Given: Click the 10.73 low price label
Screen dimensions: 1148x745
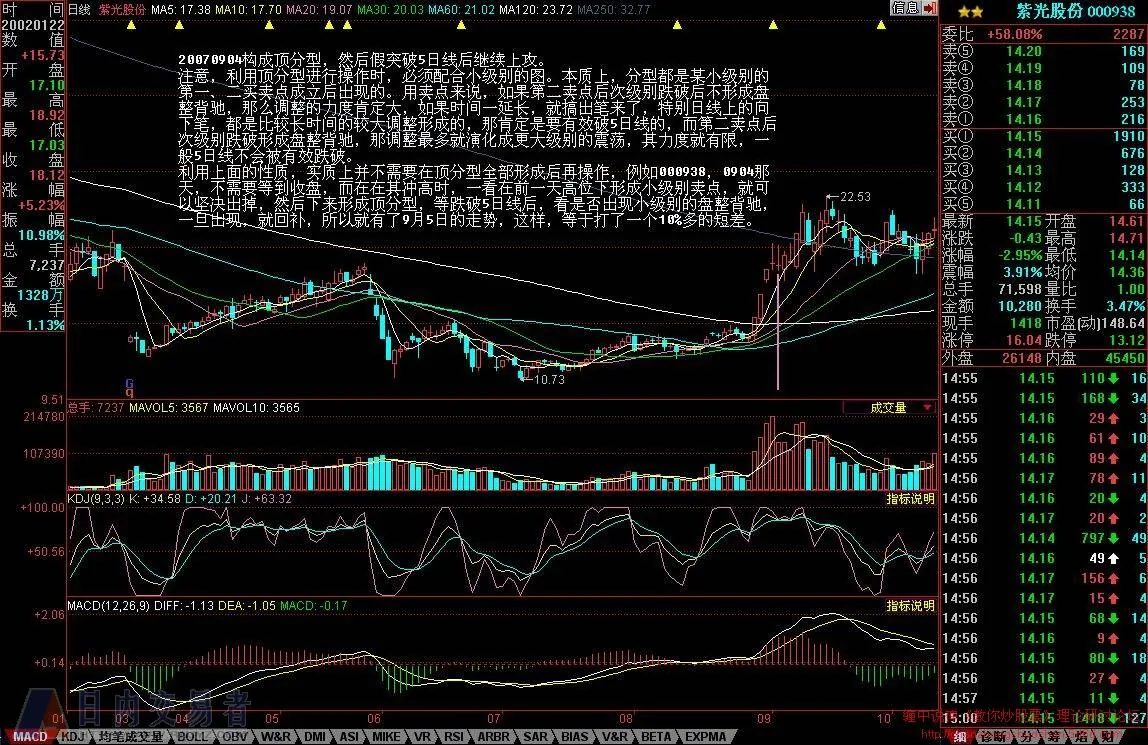Looking at the screenshot, I should [x=549, y=380].
